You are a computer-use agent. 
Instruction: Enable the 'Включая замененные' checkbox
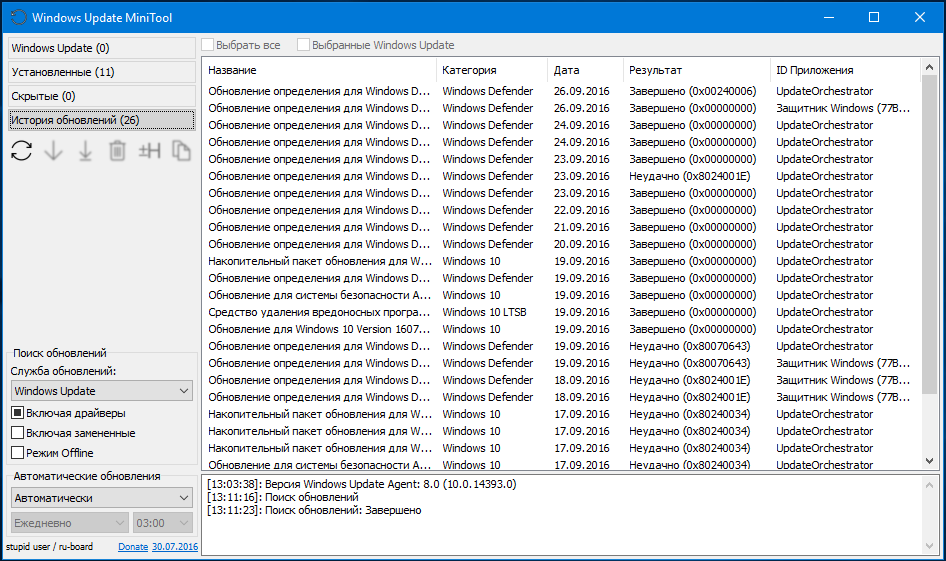17,433
